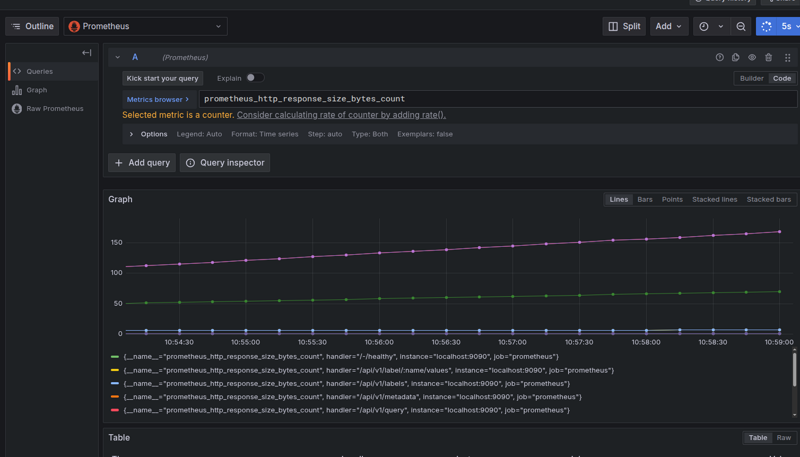Collapse query row A

[118, 57]
